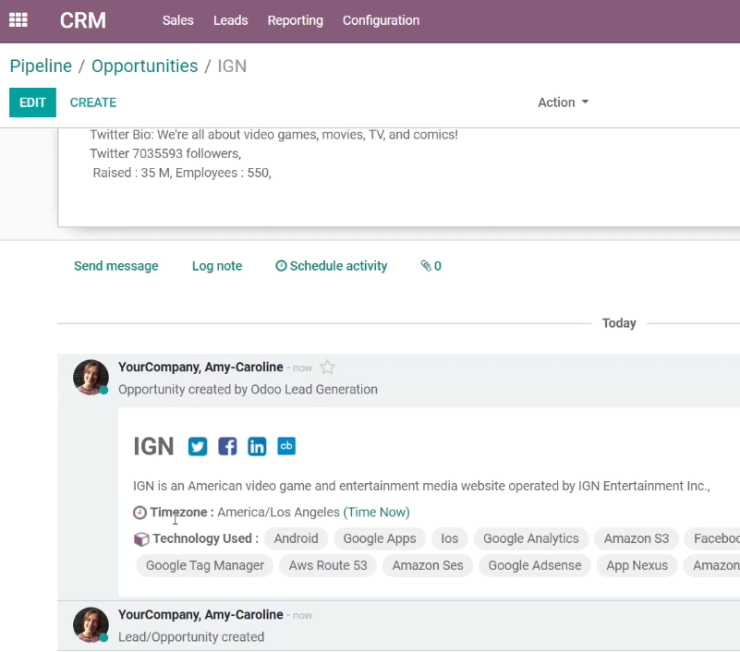Click Log note
Image resolution: width=740 pixels, height=652 pixels.
[217, 266]
